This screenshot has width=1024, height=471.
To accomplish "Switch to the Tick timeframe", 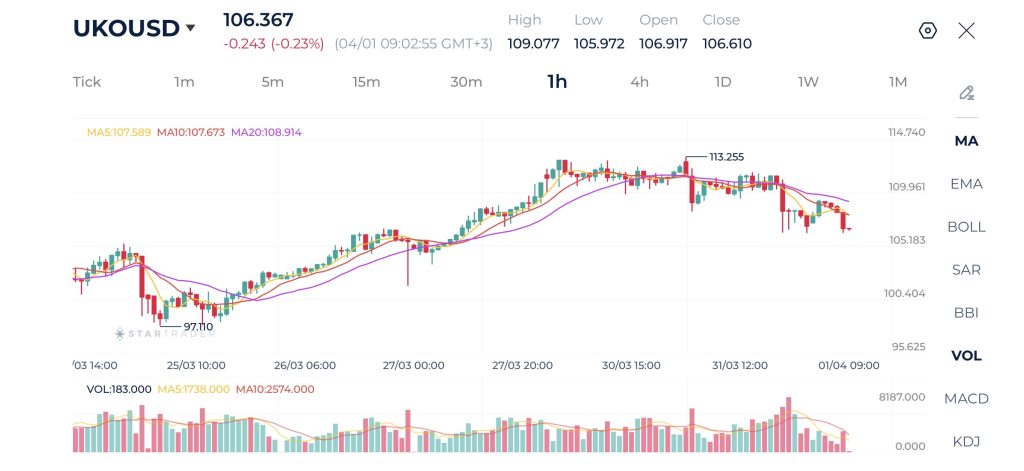I will (87, 82).
